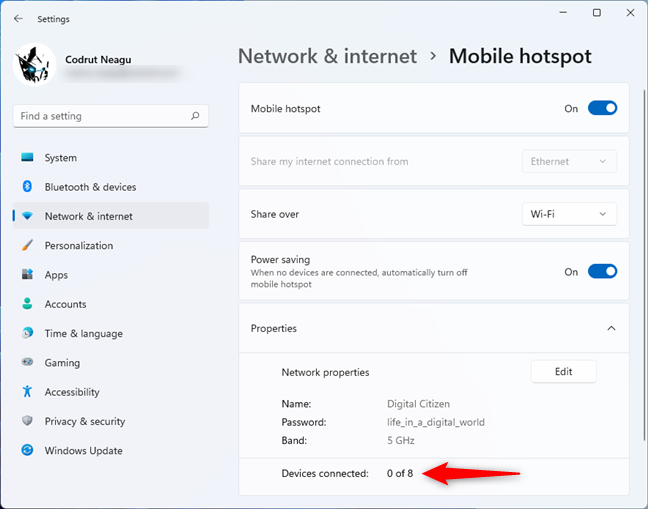Click the Personalization paintbrush icon
This screenshot has height=509, width=648.
[27, 245]
